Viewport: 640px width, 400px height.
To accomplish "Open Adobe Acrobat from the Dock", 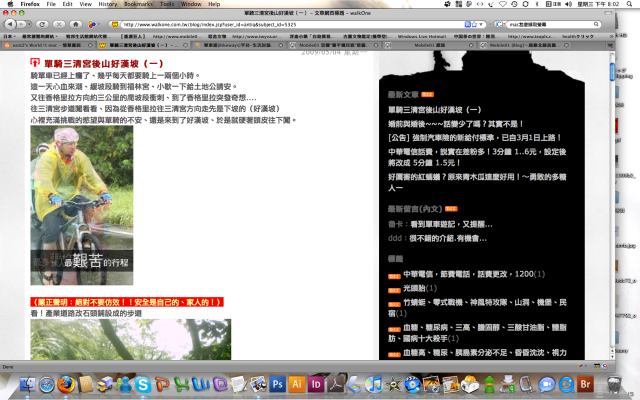I will pos(335,384).
